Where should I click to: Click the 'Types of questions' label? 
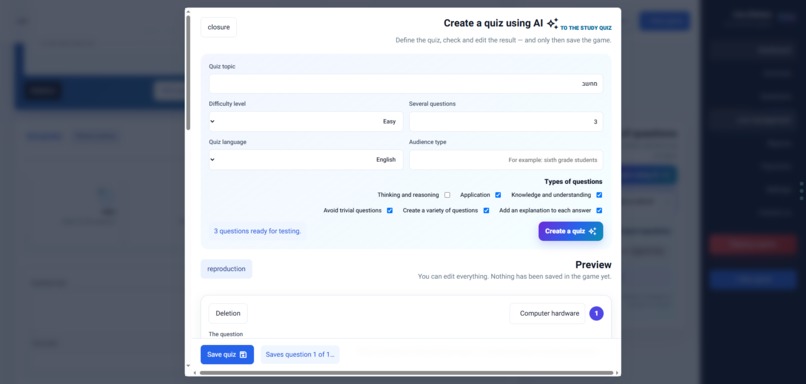coord(573,181)
